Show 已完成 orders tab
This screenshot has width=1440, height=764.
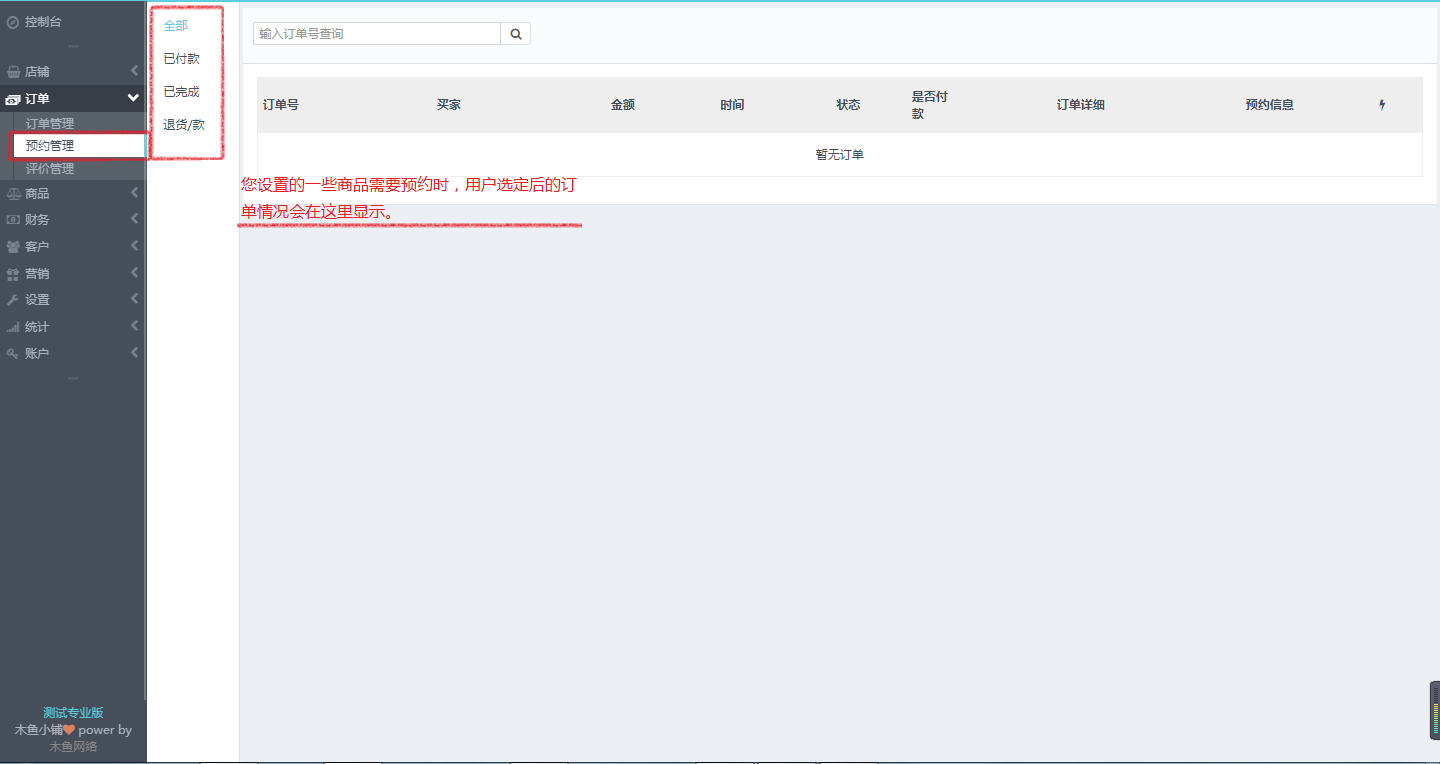coord(181,92)
